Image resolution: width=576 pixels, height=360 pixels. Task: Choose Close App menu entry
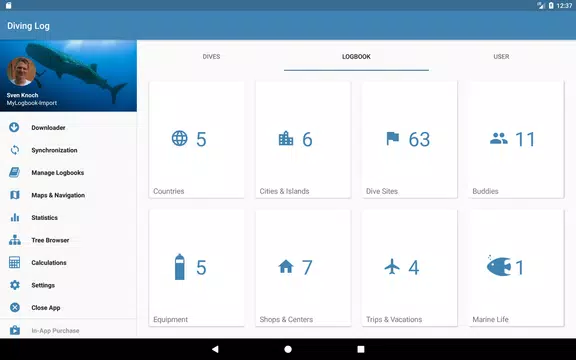pyautogui.click(x=68, y=307)
